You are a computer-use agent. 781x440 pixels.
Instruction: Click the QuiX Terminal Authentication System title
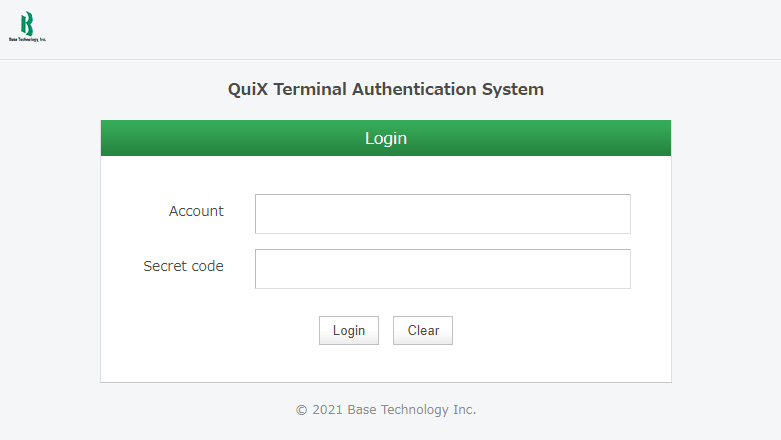(x=385, y=89)
